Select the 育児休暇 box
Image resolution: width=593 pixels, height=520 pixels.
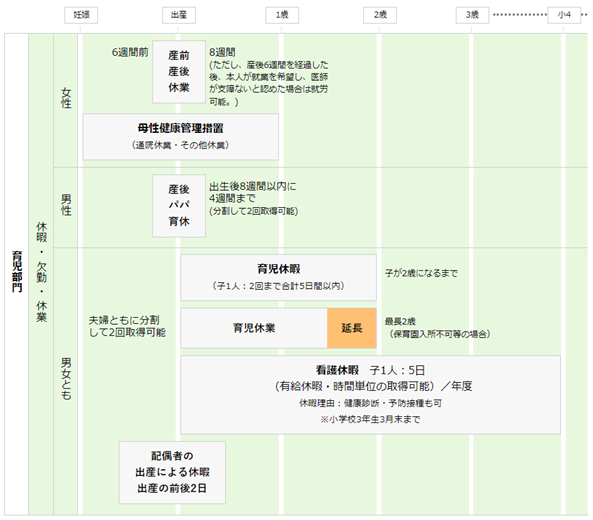[278, 277]
